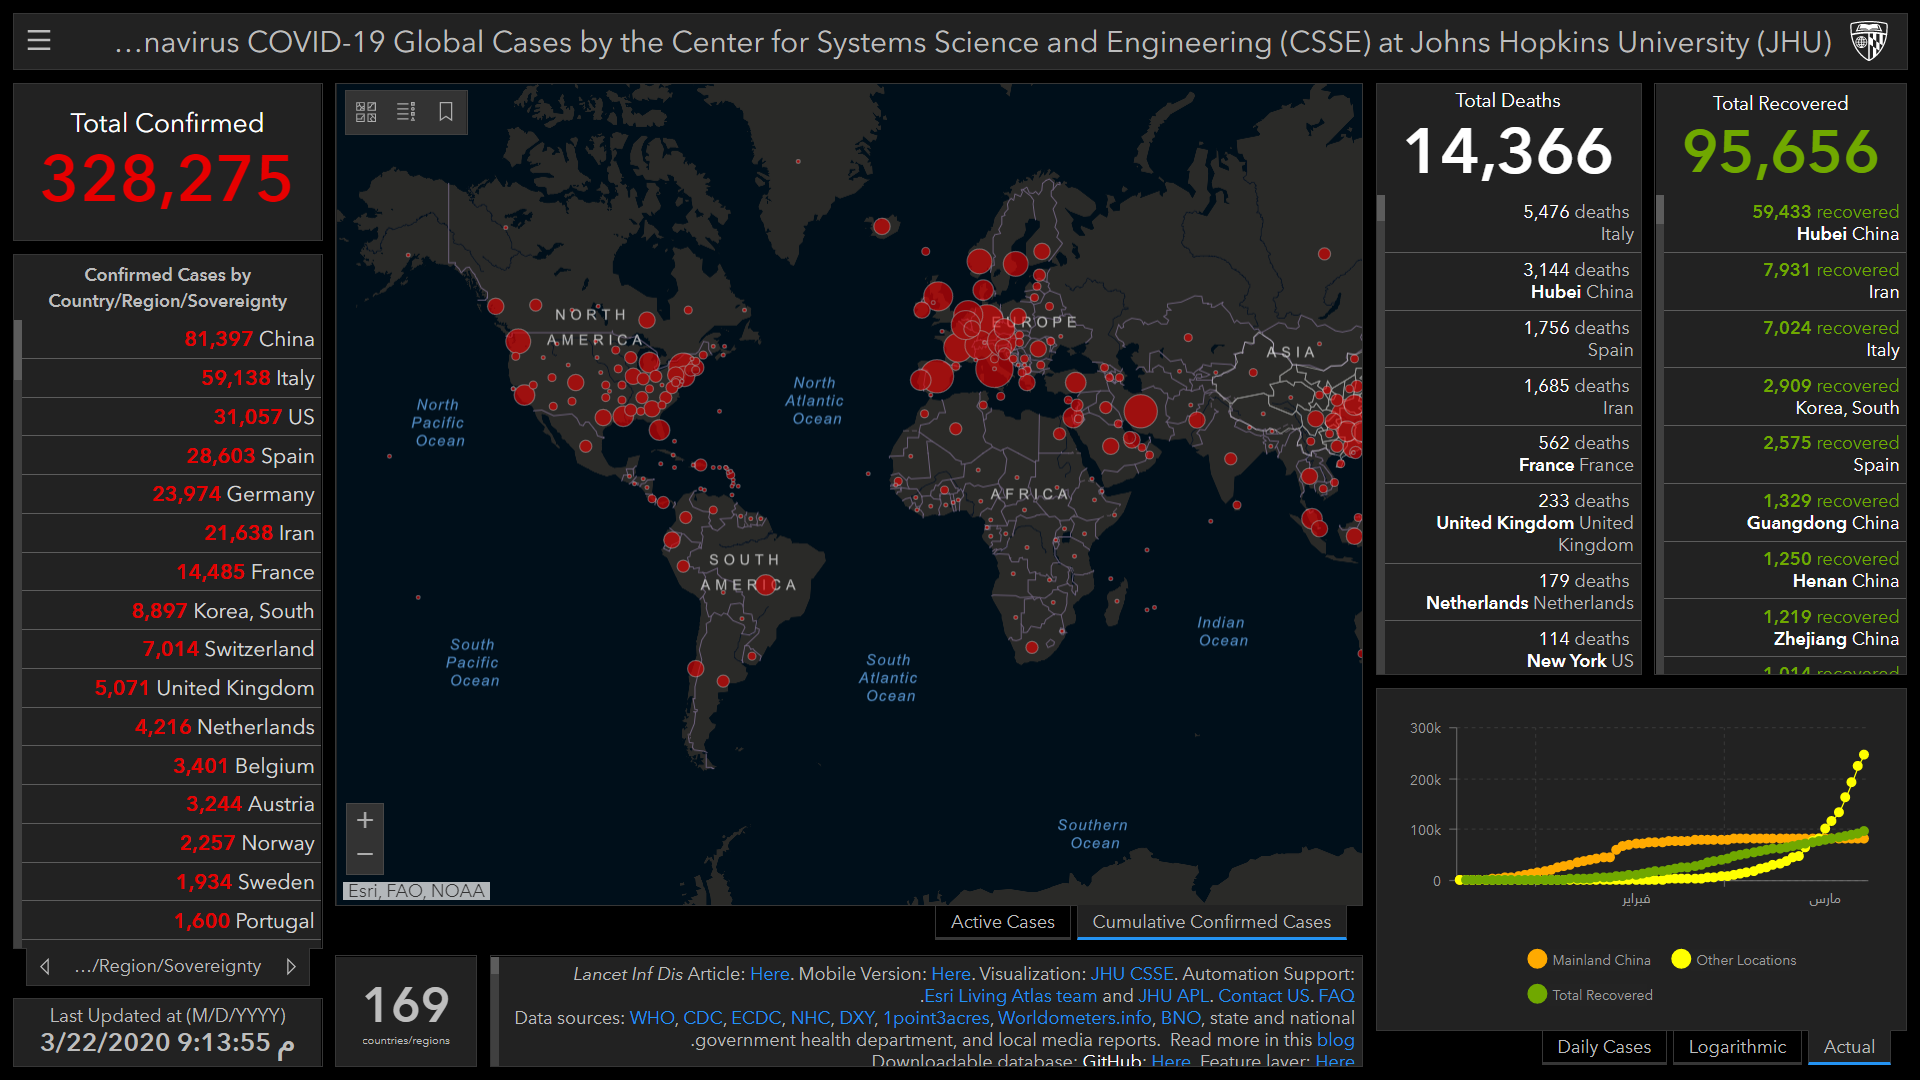
Task: Switch to Cumulative Confirmed Cases tab
Action: click(1211, 922)
